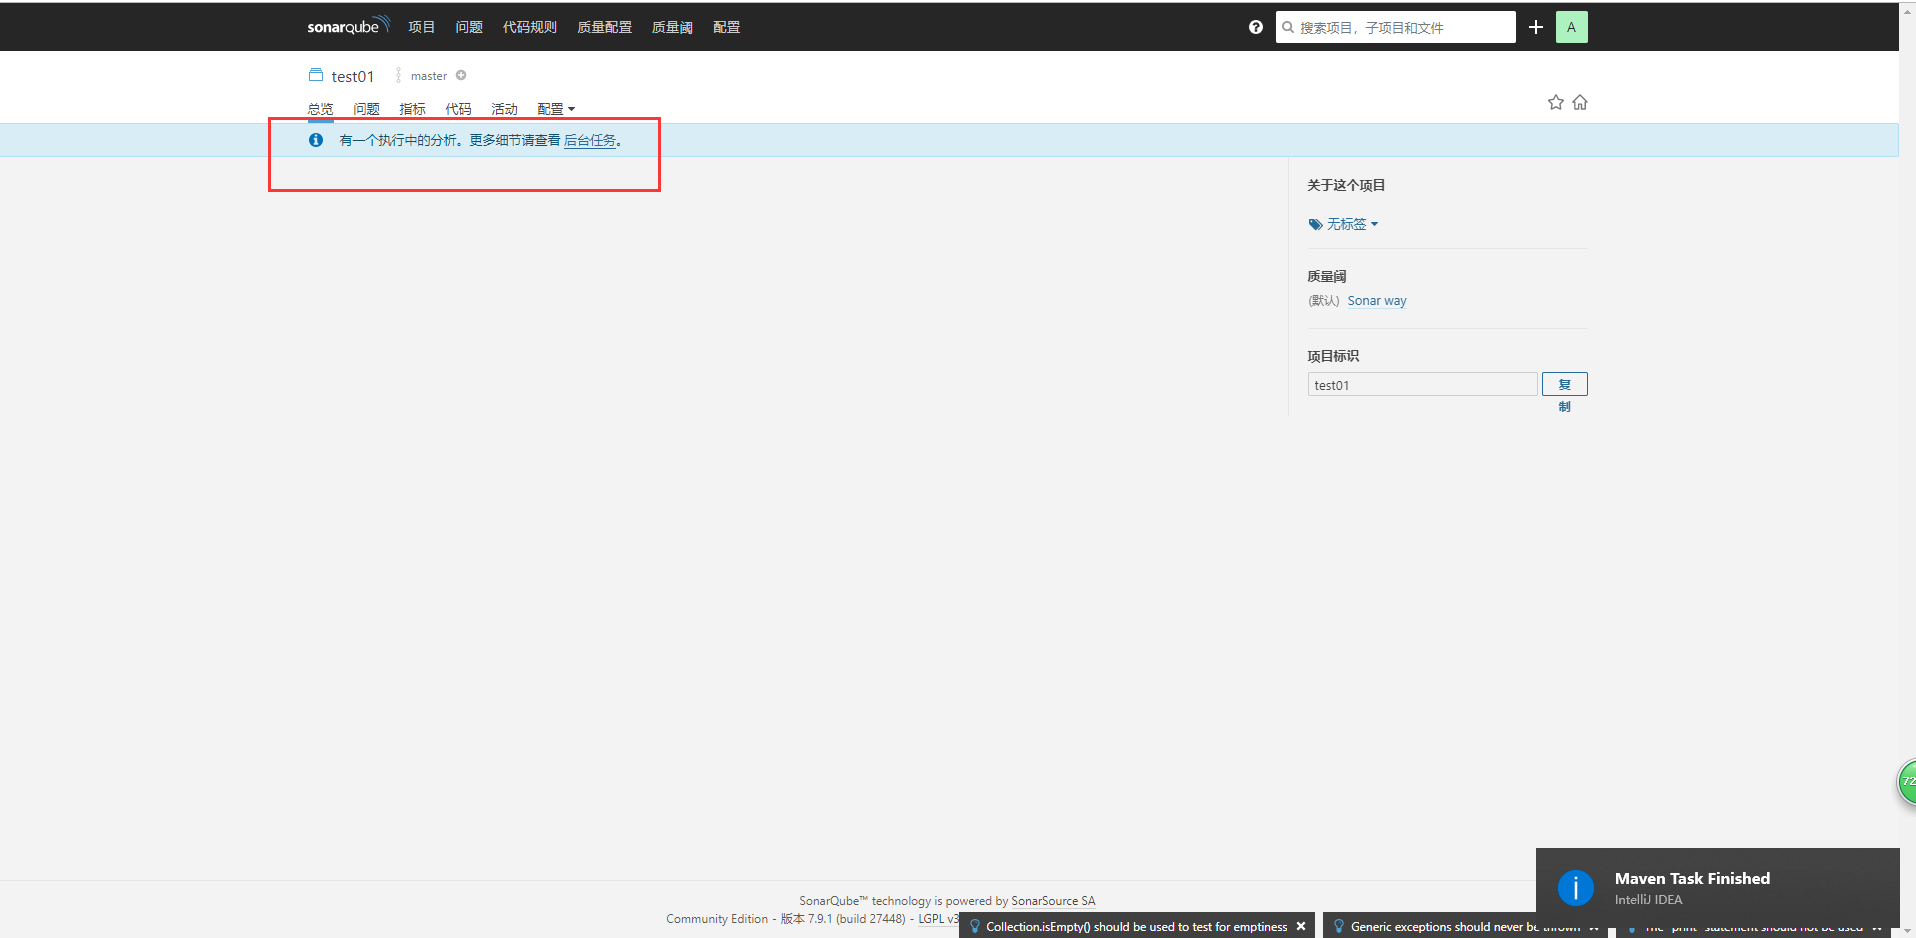Click the help question mark icon
The height and width of the screenshot is (938, 1916).
[x=1256, y=27]
